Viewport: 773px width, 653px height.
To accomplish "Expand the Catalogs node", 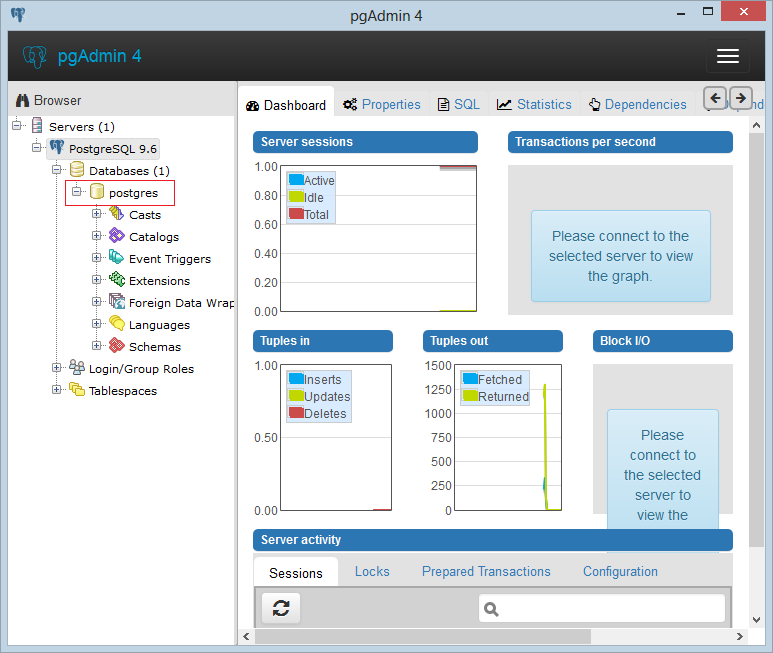I will pyautogui.click(x=97, y=236).
